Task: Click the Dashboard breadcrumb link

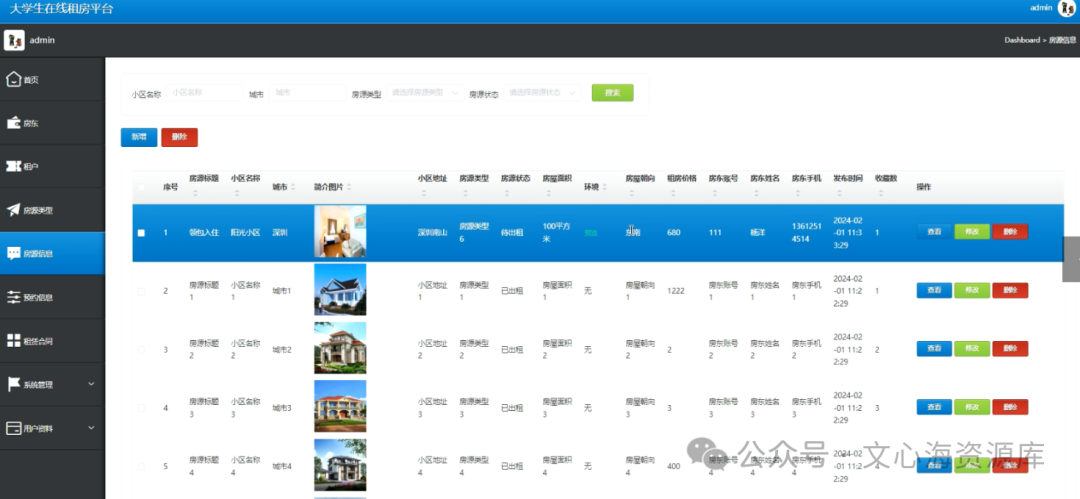Action: (1022, 40)
